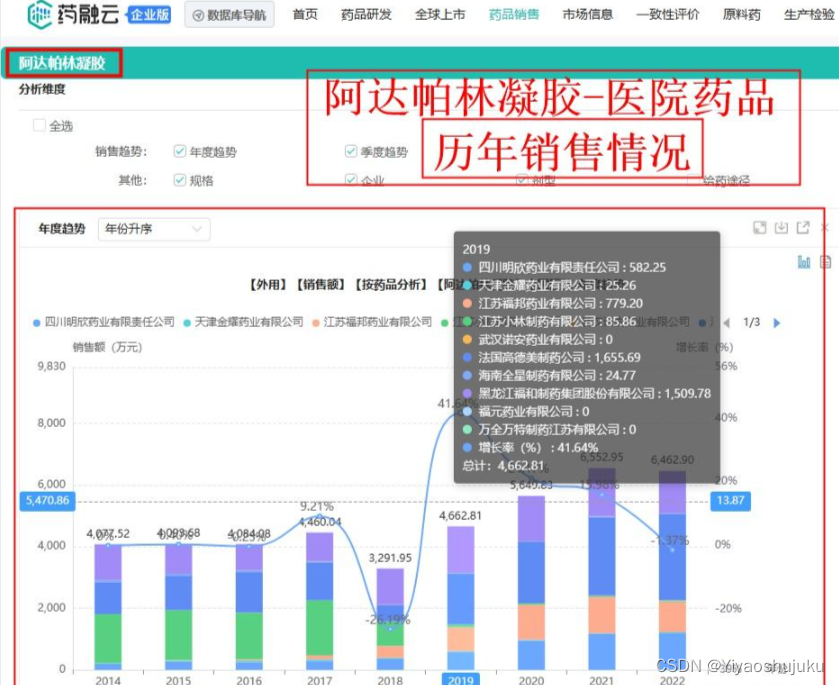839x685 pixels.
Task: Click the download chart icon
Action: click(781, 227)
